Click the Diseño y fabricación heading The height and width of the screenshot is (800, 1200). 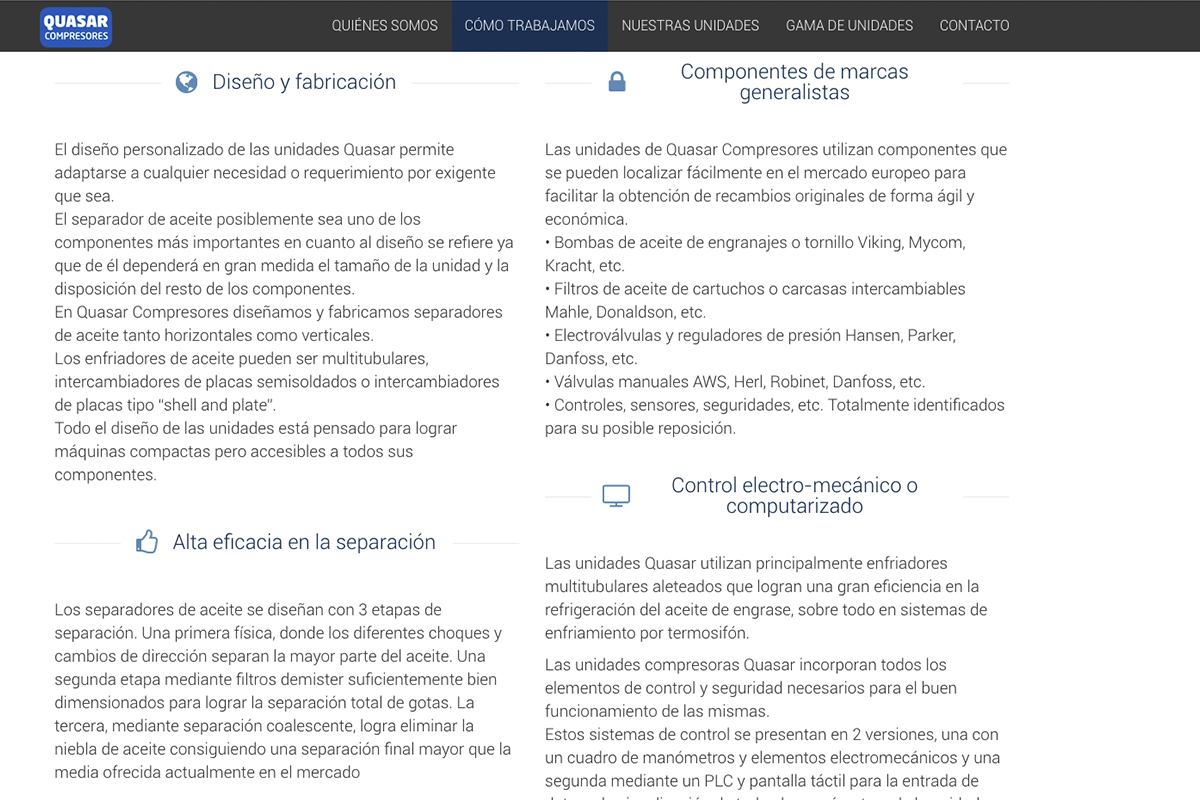click(304, 82)
